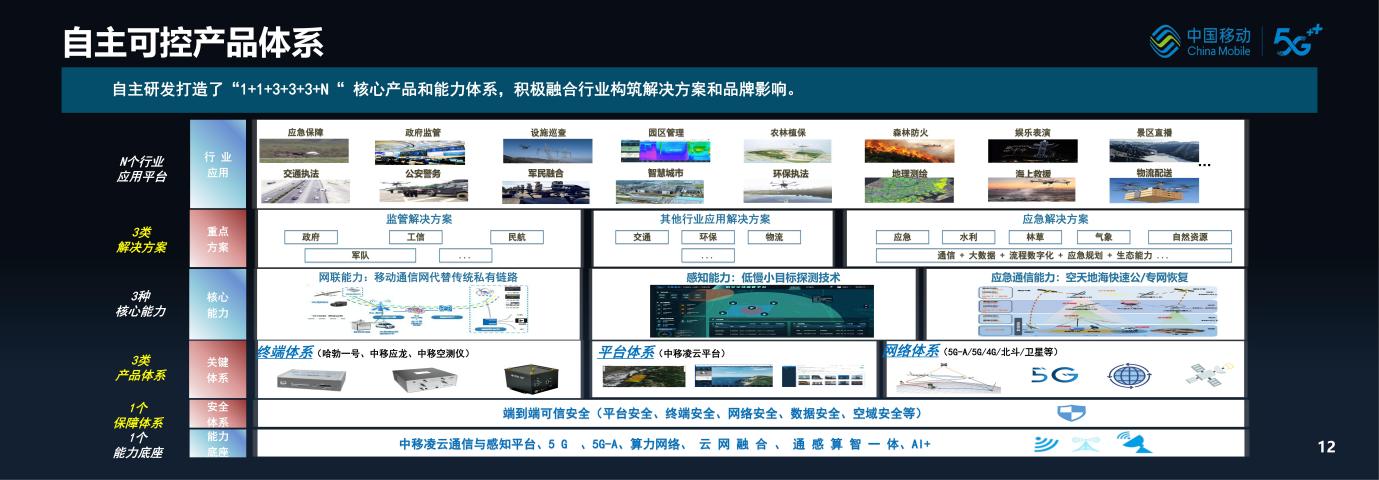Click the slide title 自主可控产品体系
This screenshot has width=1379, height=480.
(192, 42)
